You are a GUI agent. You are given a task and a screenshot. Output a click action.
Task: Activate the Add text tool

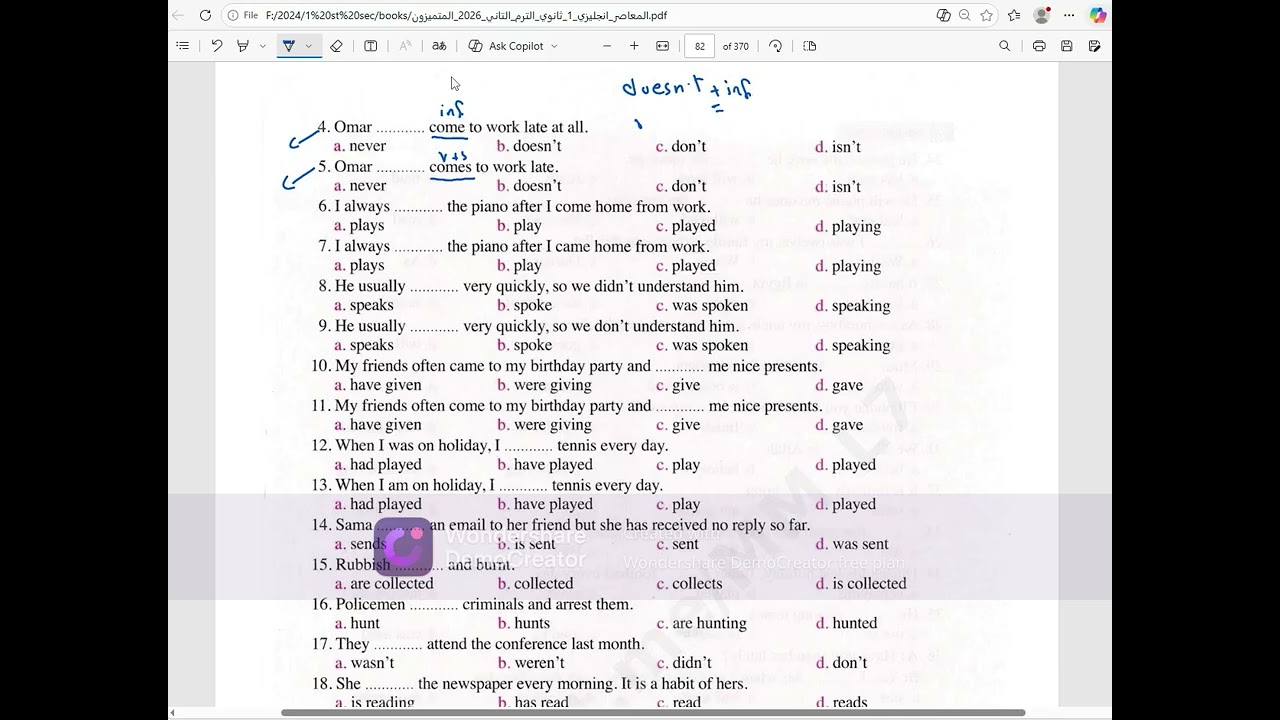tap(370, 46)
